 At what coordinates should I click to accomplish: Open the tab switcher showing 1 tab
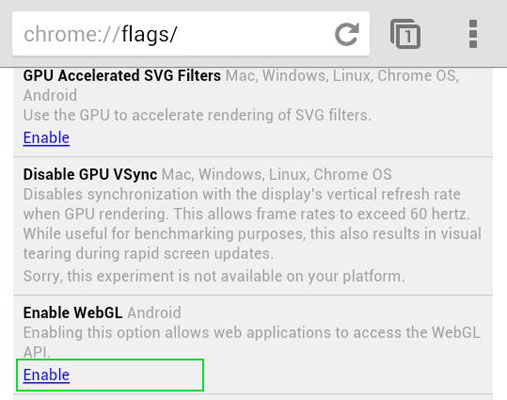pos(405,34)
